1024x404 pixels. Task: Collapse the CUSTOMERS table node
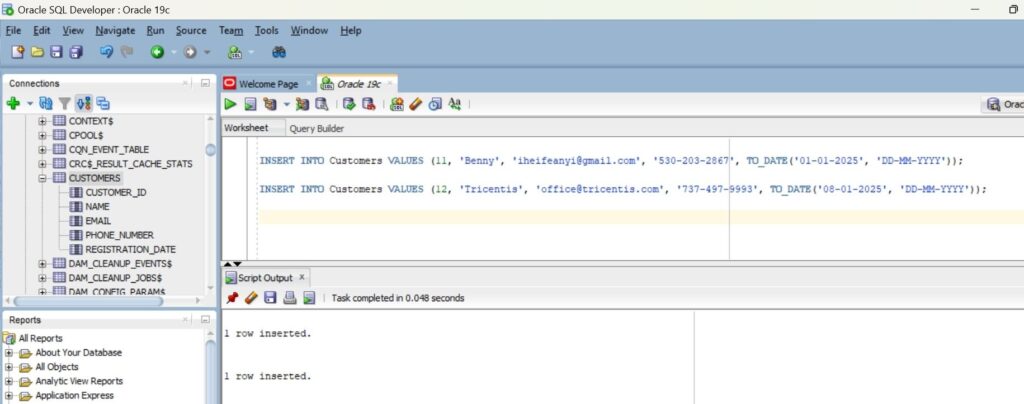[43, 178]
